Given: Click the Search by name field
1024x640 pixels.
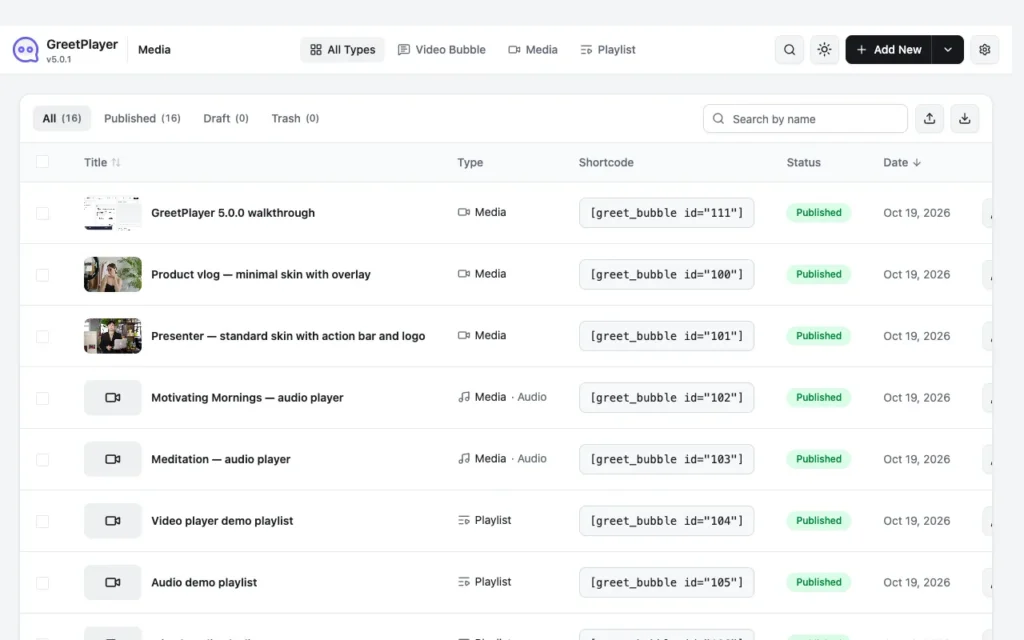Looking at the screenshot, I should pyautogui.click(x=805, y=119).
